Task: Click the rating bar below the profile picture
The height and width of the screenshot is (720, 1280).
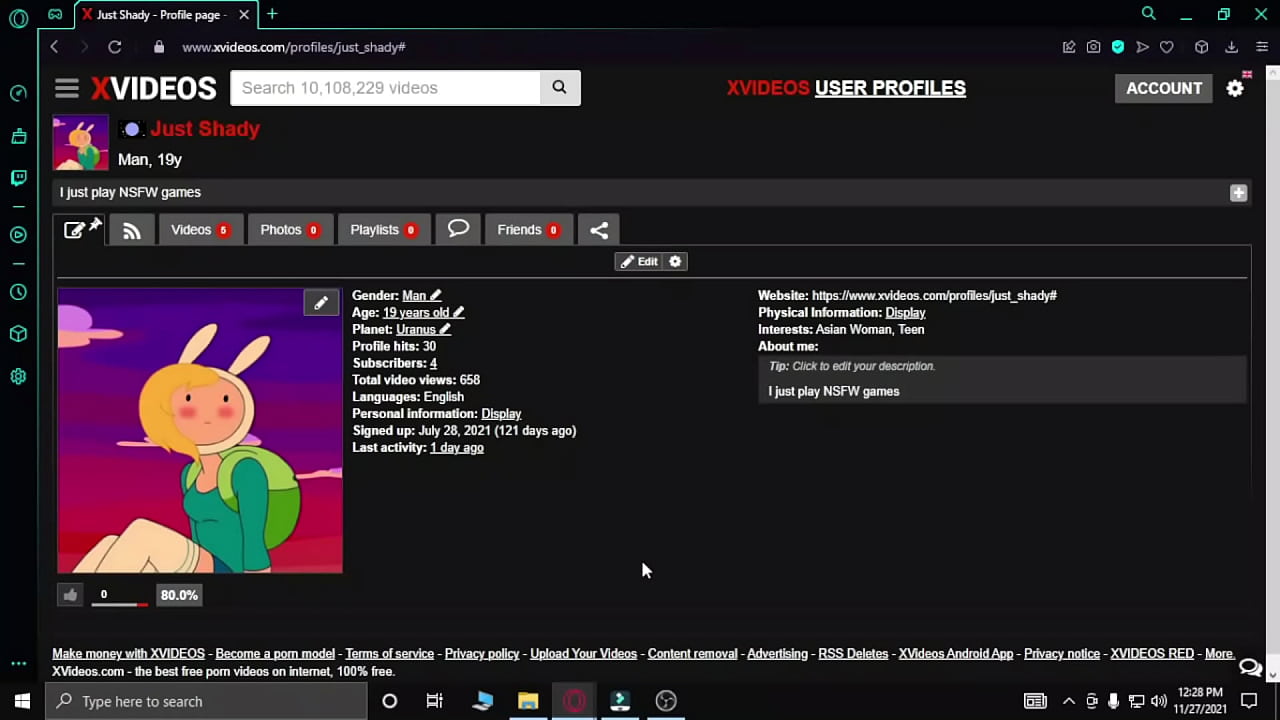Action: (x=120, y=602)
